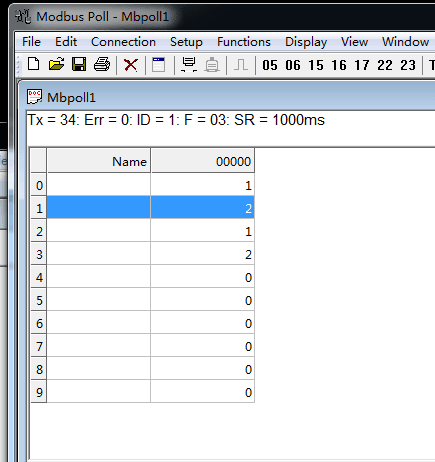This screenshot has height=462, width=435.
Task: Click value cell of register 5
Action: click(x=203, y=300)
